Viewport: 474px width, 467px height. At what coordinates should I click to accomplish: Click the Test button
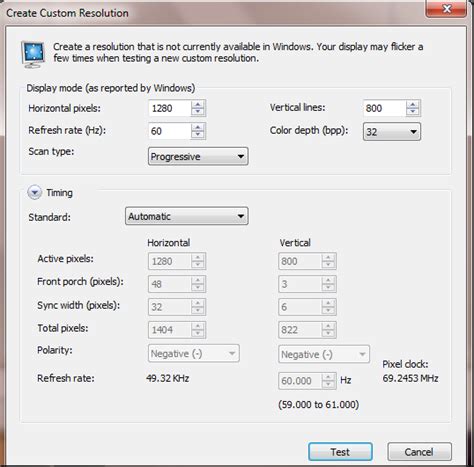340,452
